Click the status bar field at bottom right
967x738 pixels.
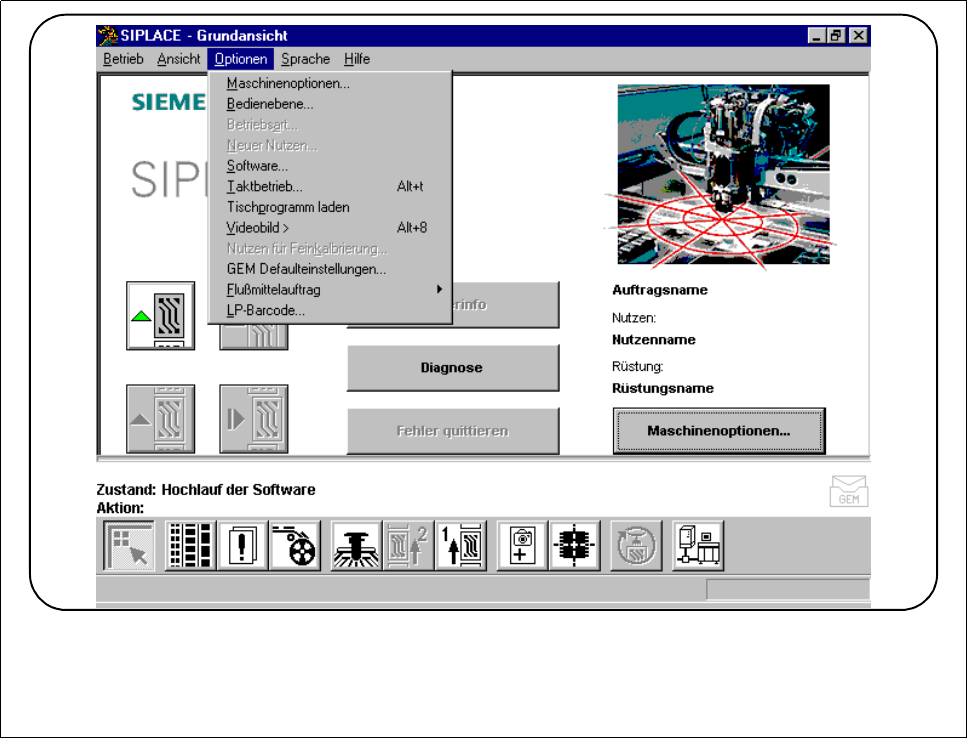788,589
